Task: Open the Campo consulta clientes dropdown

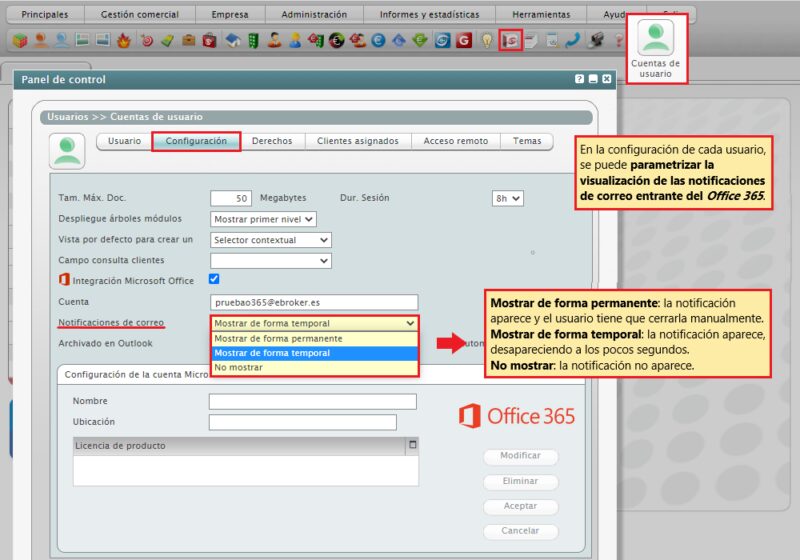Action: point(271,261)
